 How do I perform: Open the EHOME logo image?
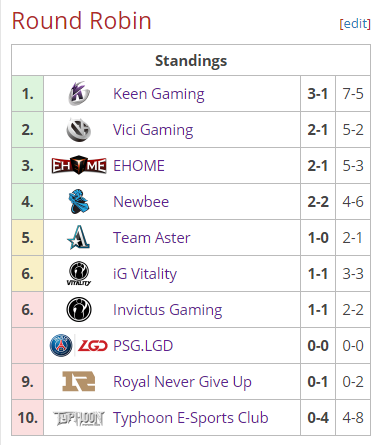pos(79,166)
